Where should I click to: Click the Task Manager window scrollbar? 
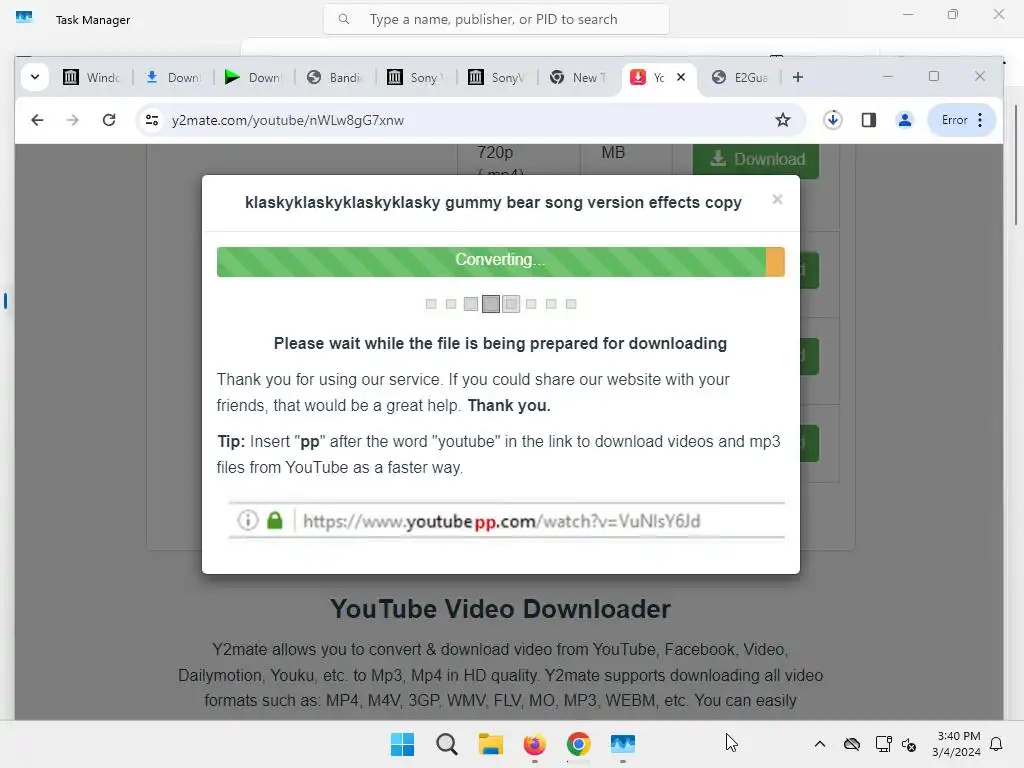pos(1016,165)
